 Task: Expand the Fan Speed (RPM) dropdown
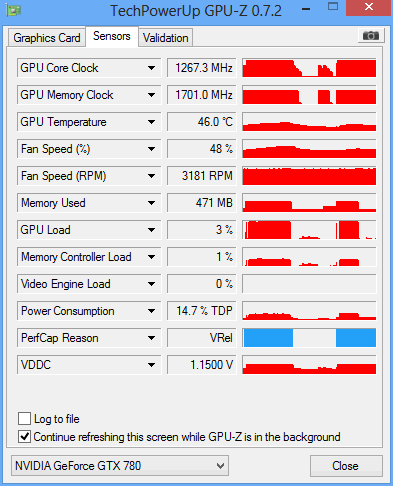pyautogui.click(x=151, y=176)
